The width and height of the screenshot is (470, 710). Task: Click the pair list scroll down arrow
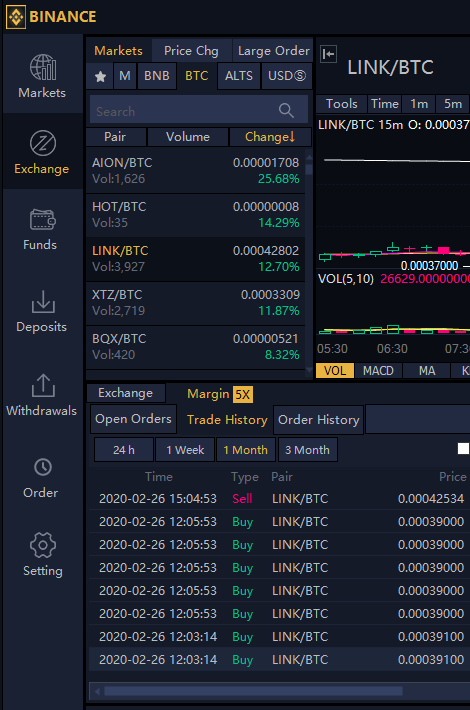tap(309, 370)
